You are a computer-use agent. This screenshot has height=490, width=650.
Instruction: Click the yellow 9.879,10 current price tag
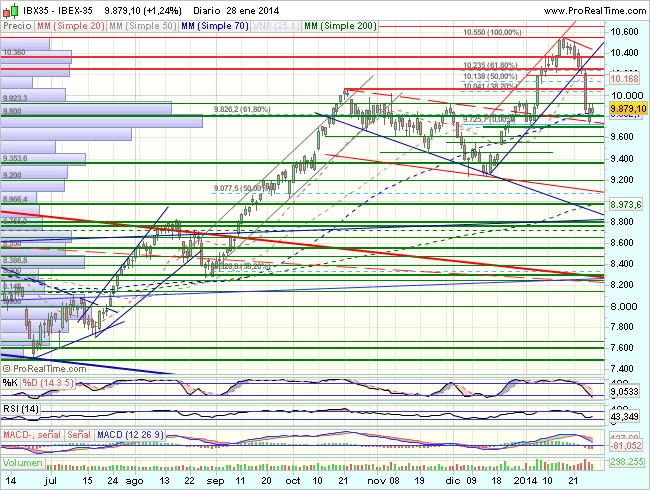tap(628, 109)
